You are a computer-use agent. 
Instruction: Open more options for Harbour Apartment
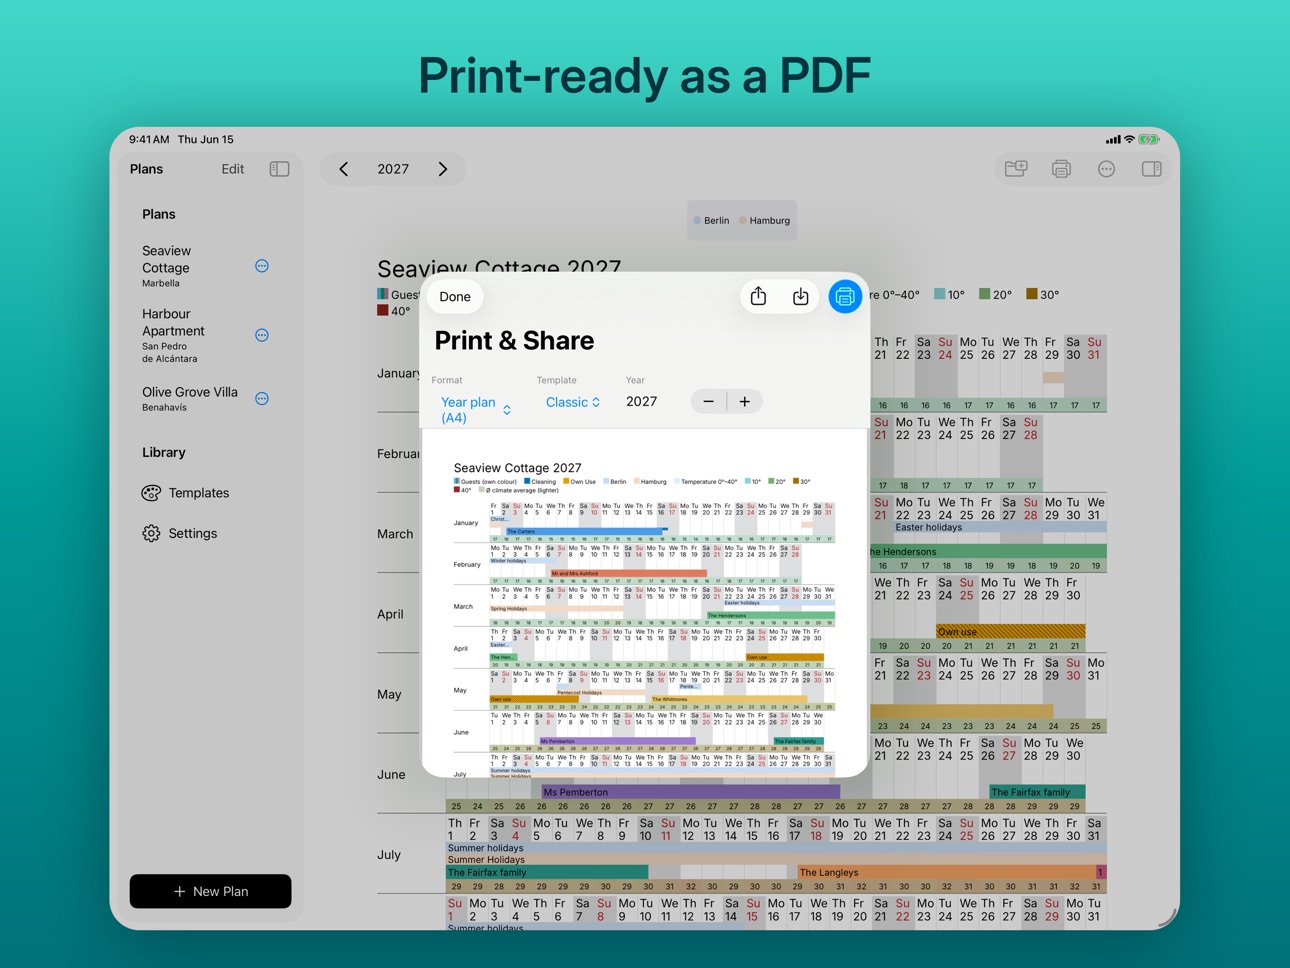[262, 335]
